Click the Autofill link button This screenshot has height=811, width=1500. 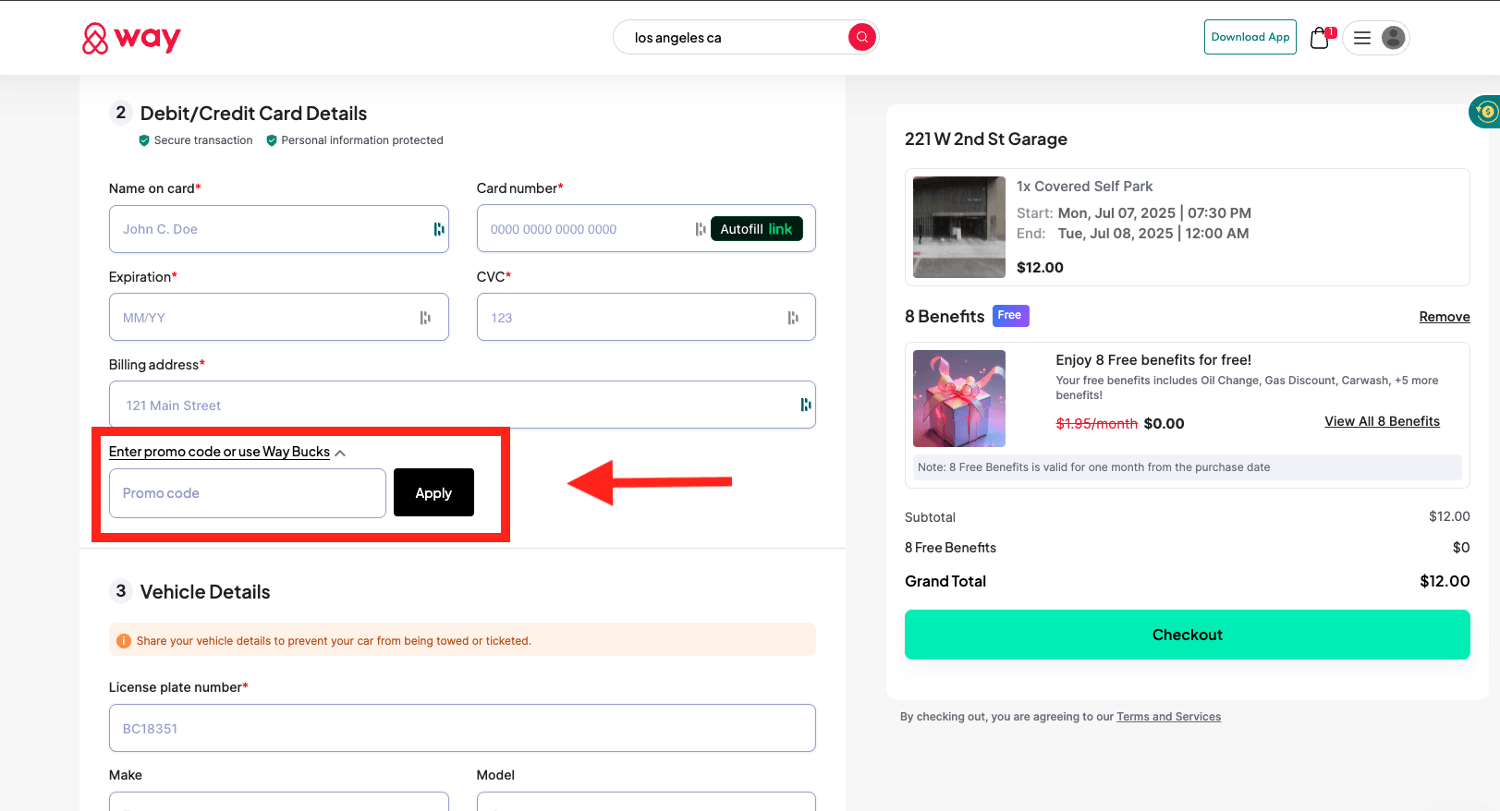[x=756, y=229]
